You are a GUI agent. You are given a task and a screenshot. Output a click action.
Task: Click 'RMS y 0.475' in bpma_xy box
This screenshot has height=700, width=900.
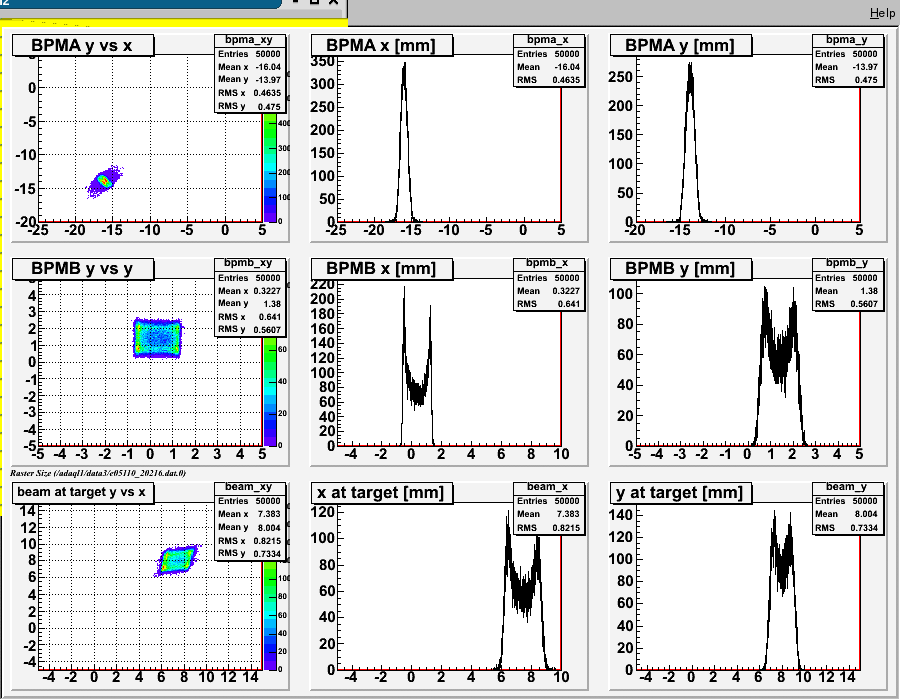(x=250, y=106)
